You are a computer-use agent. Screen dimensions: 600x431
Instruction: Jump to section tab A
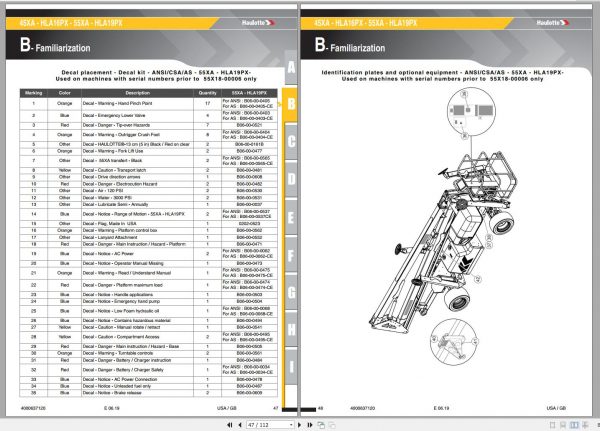click(291, 67)
